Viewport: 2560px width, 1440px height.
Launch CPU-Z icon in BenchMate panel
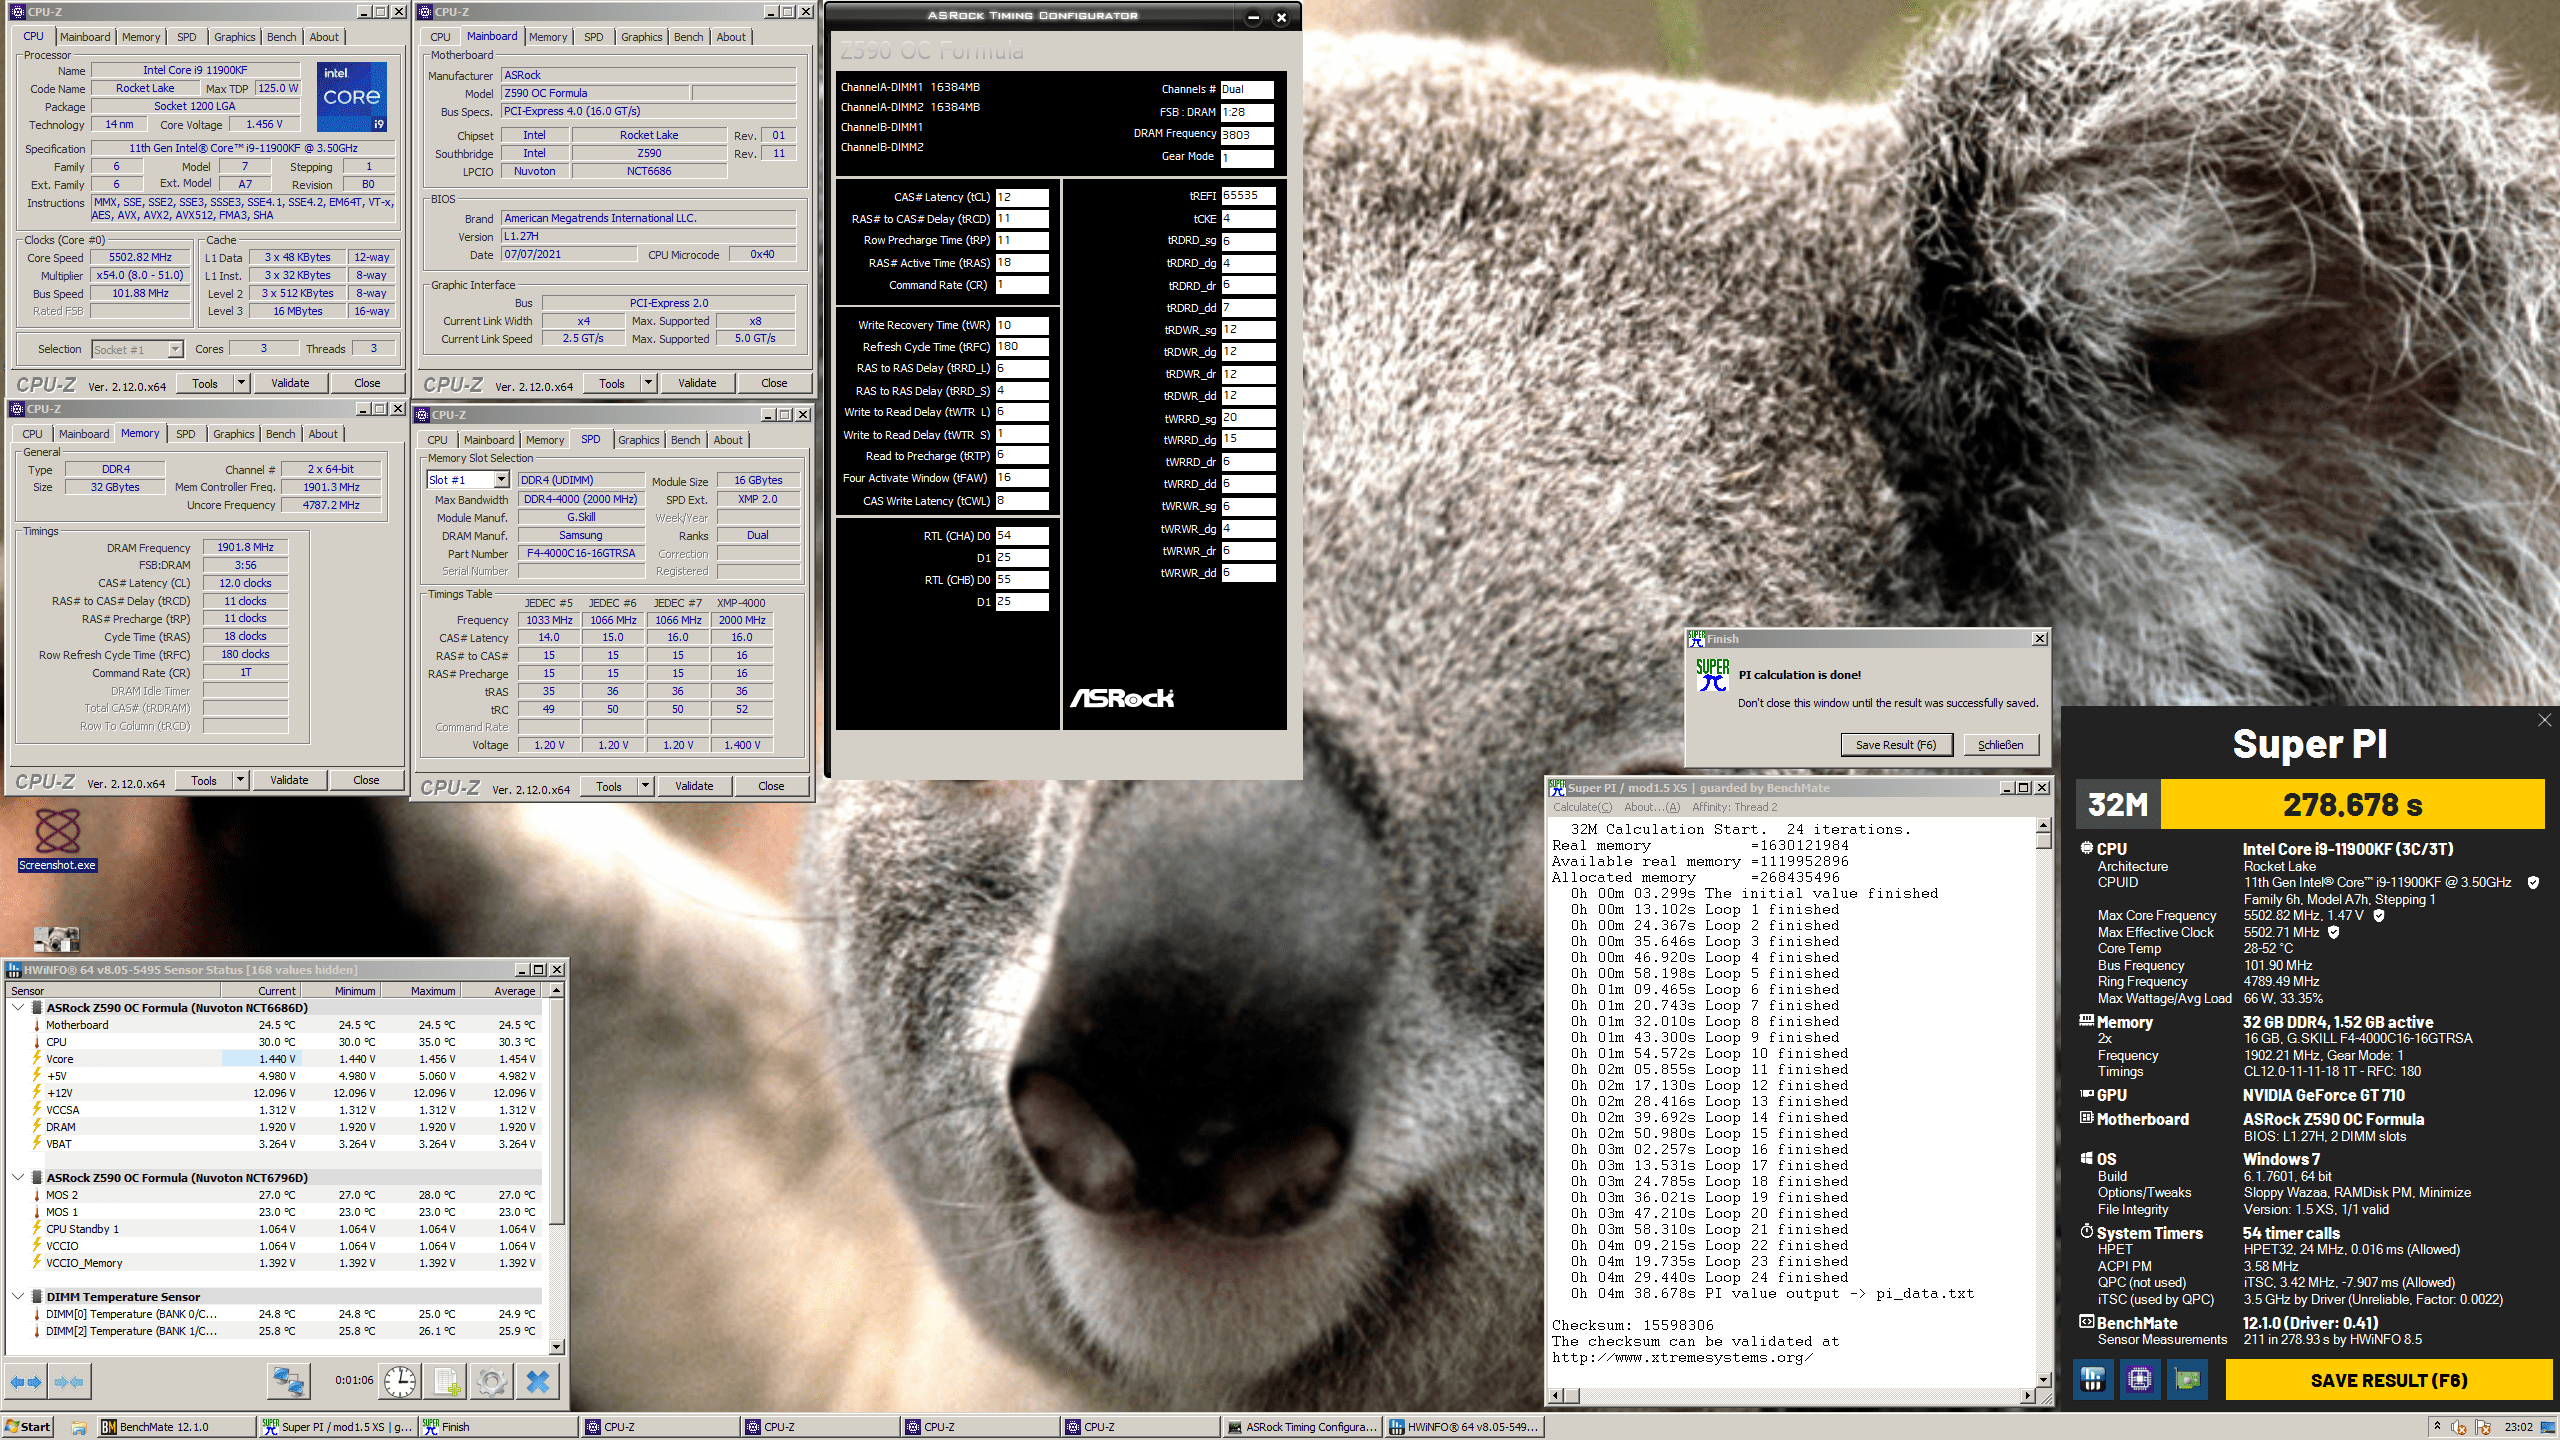click(2139, 1380)
